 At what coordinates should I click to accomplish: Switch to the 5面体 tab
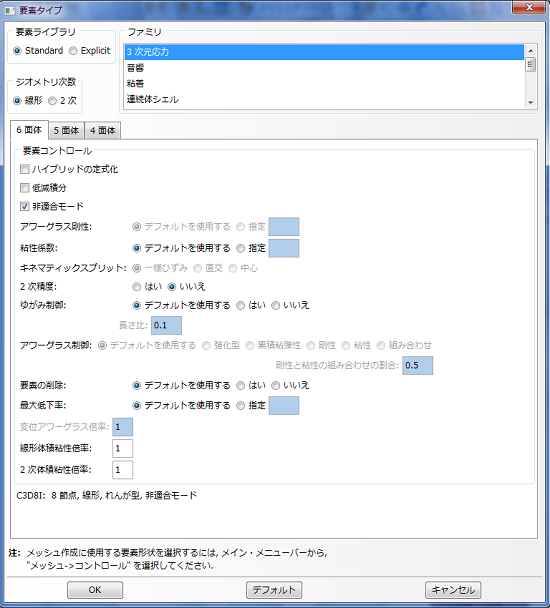click(x=66, y=131)
